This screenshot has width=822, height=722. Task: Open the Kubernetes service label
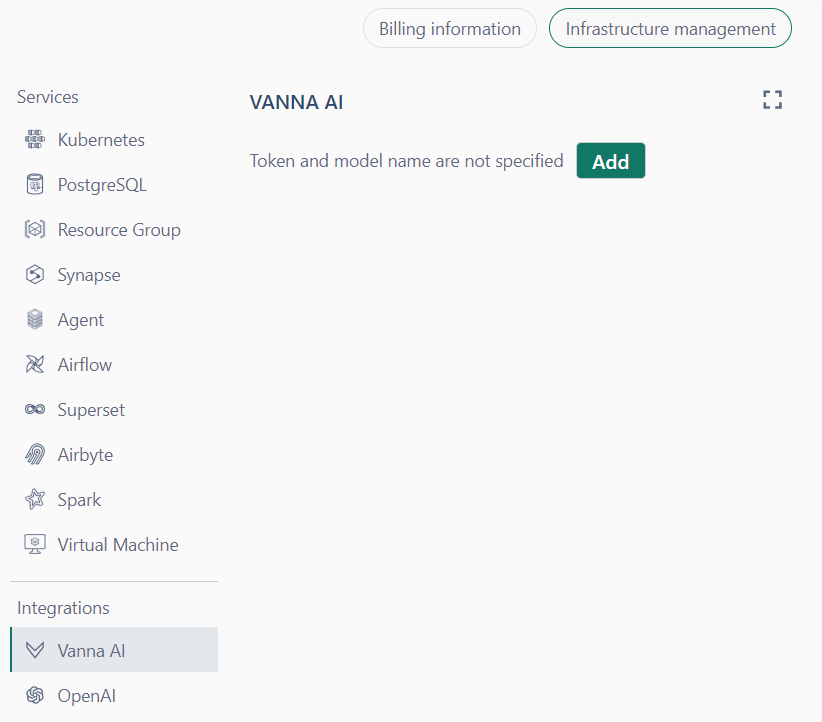[x=101, y=140]
